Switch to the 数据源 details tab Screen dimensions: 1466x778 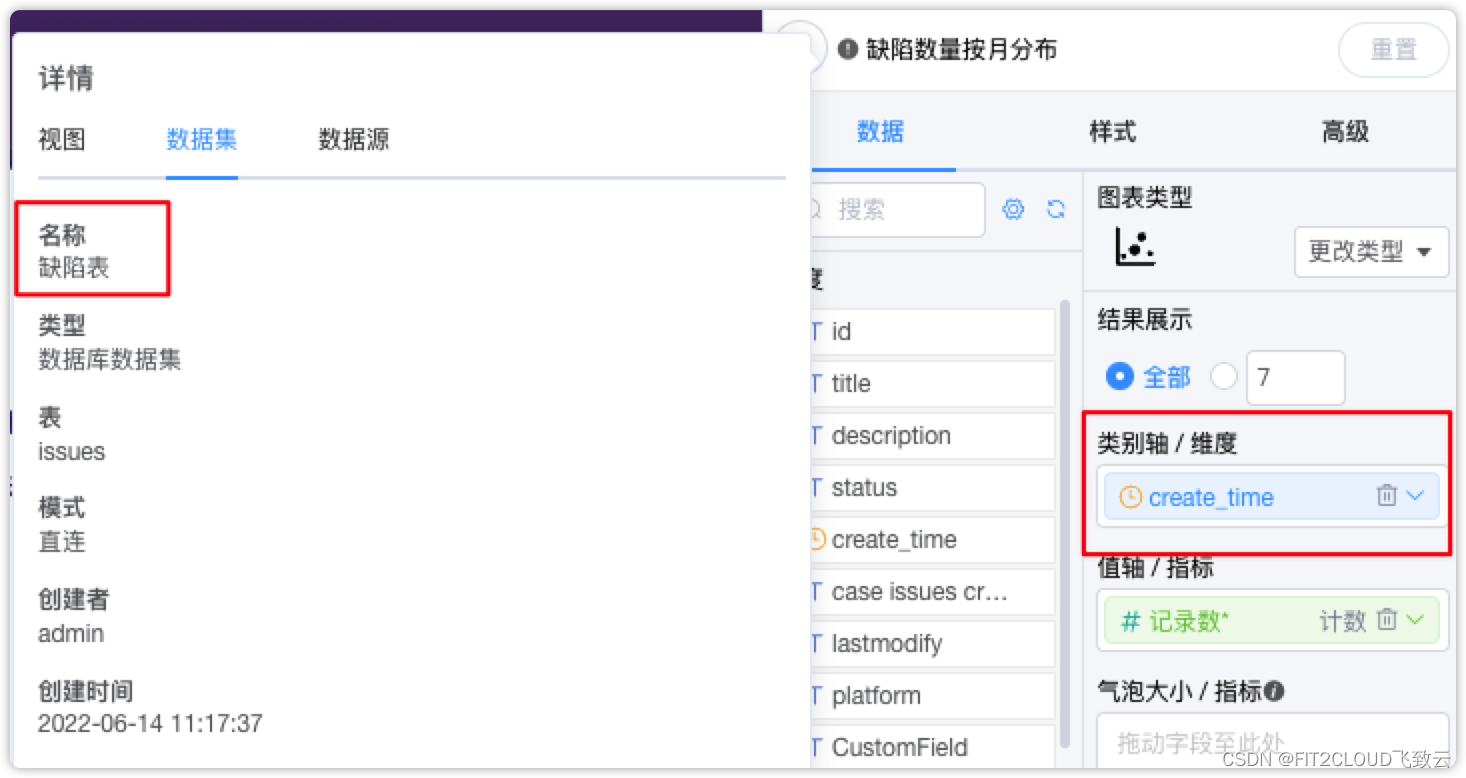(354, 139)
